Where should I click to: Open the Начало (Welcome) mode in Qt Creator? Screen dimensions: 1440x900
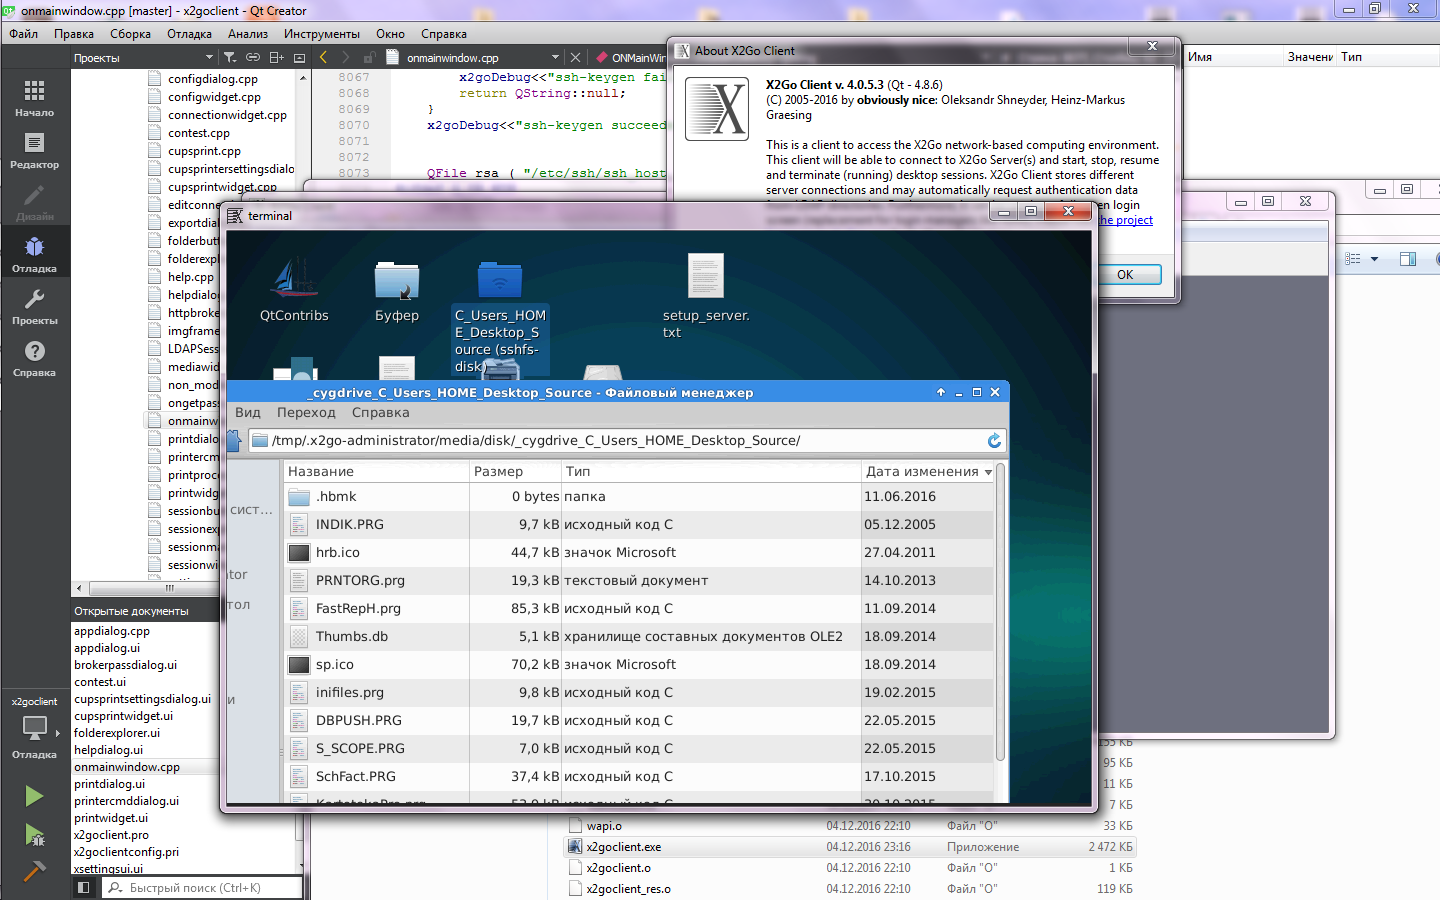(x=34, y=98)
